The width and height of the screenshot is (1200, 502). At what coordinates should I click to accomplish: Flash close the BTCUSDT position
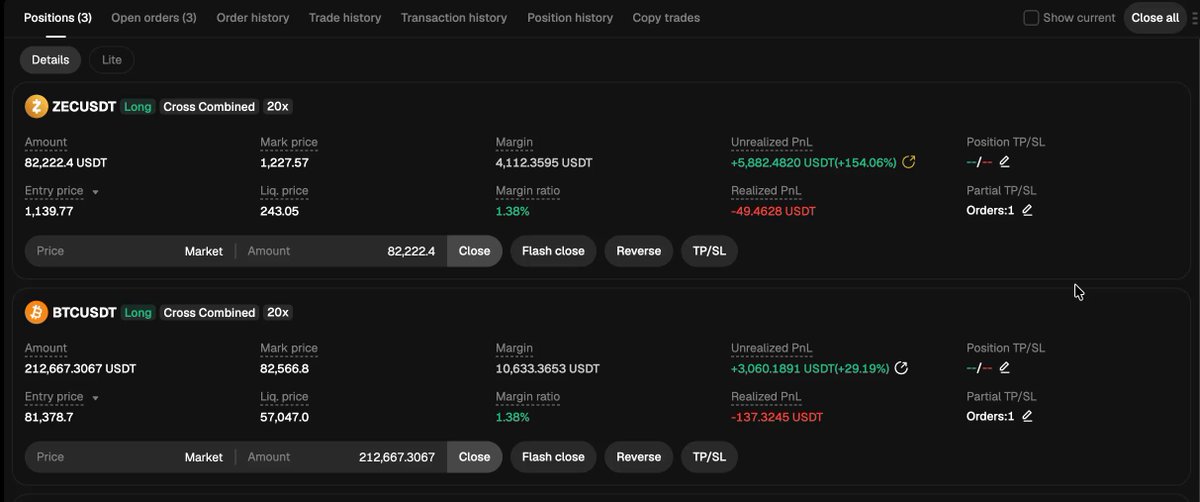(553, 457)
